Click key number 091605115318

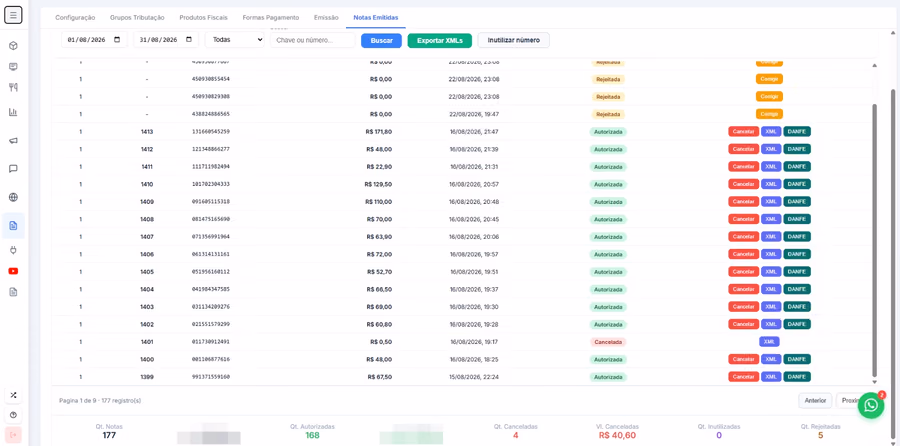(211, 201)
